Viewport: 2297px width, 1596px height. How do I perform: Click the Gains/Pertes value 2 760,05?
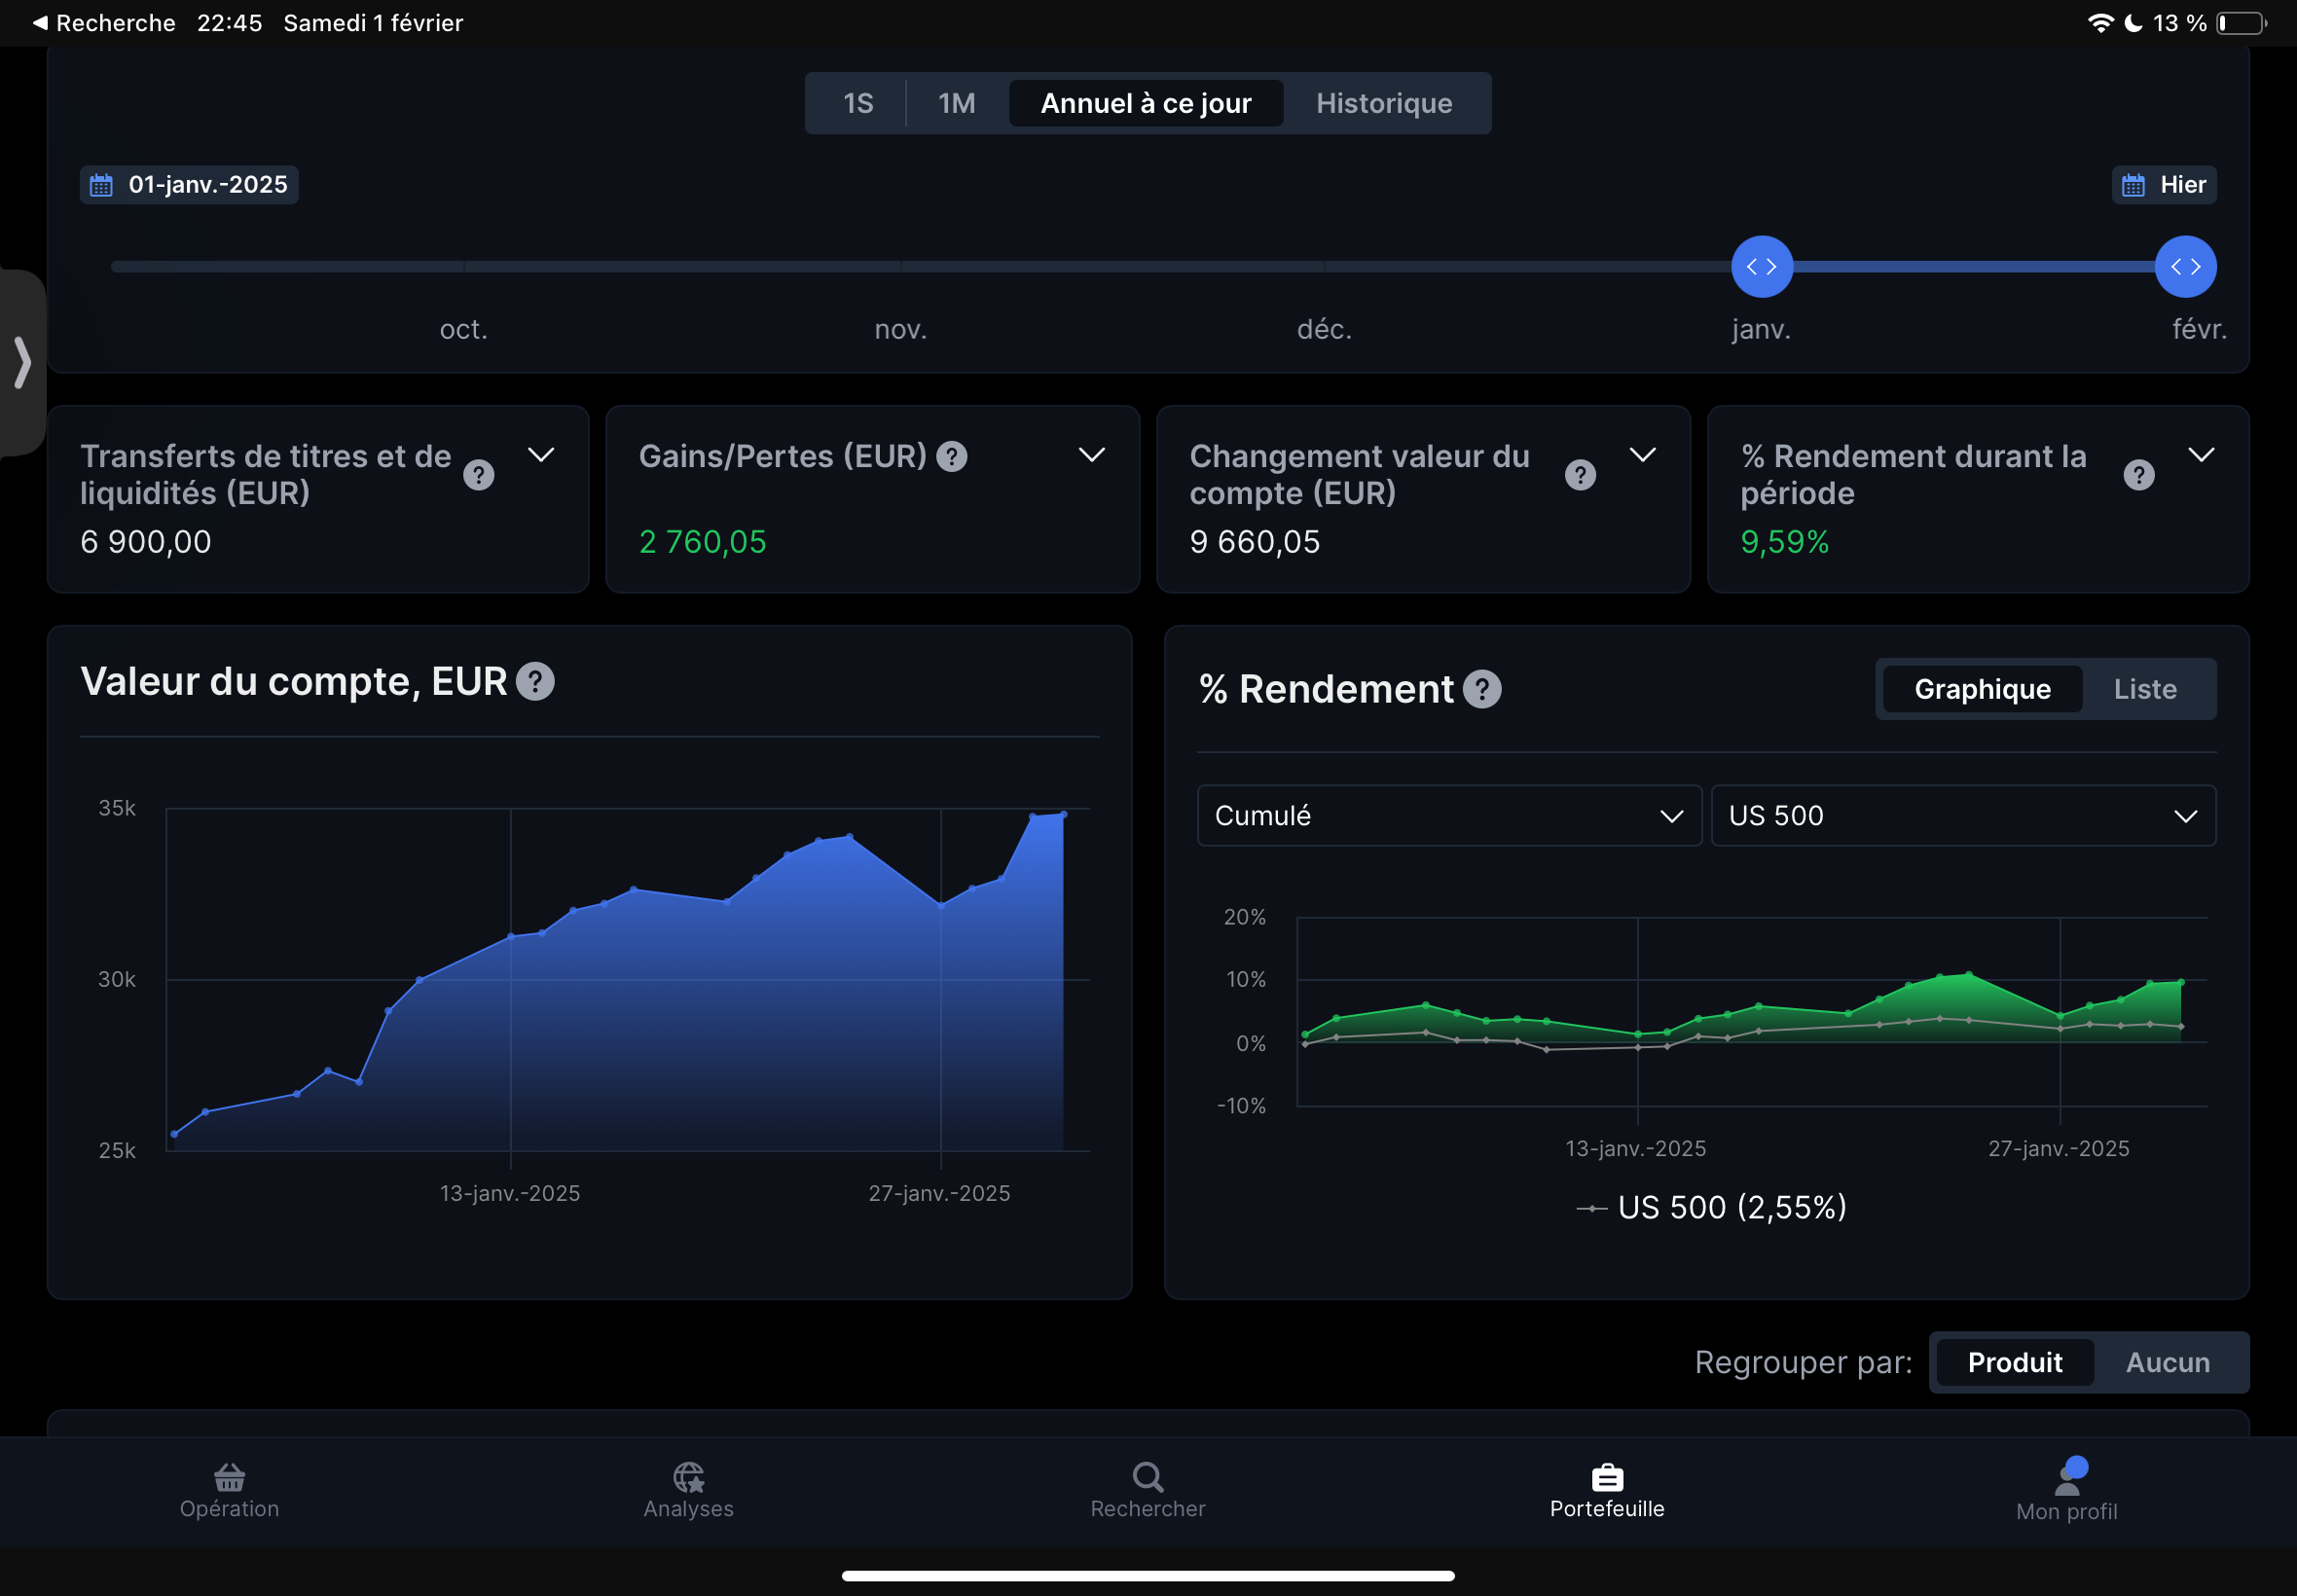(703, 542)
